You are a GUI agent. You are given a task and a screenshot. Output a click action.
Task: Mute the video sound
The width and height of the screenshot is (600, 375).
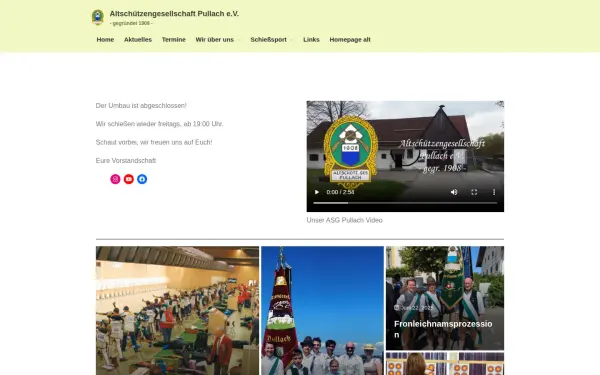point(454,192)
